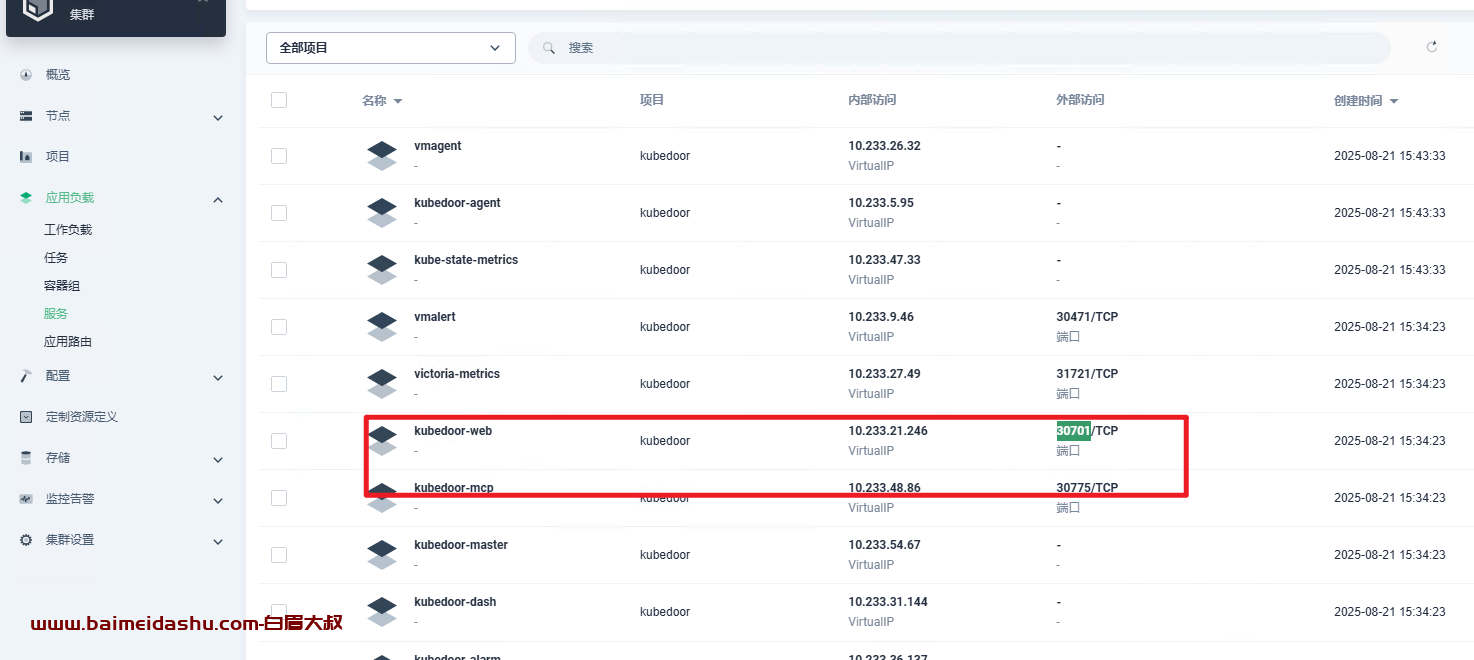Viewport: 1474px width, 660px height.
Task: Click the 30471/TCP external port value
Action: tap(1087, 317)
